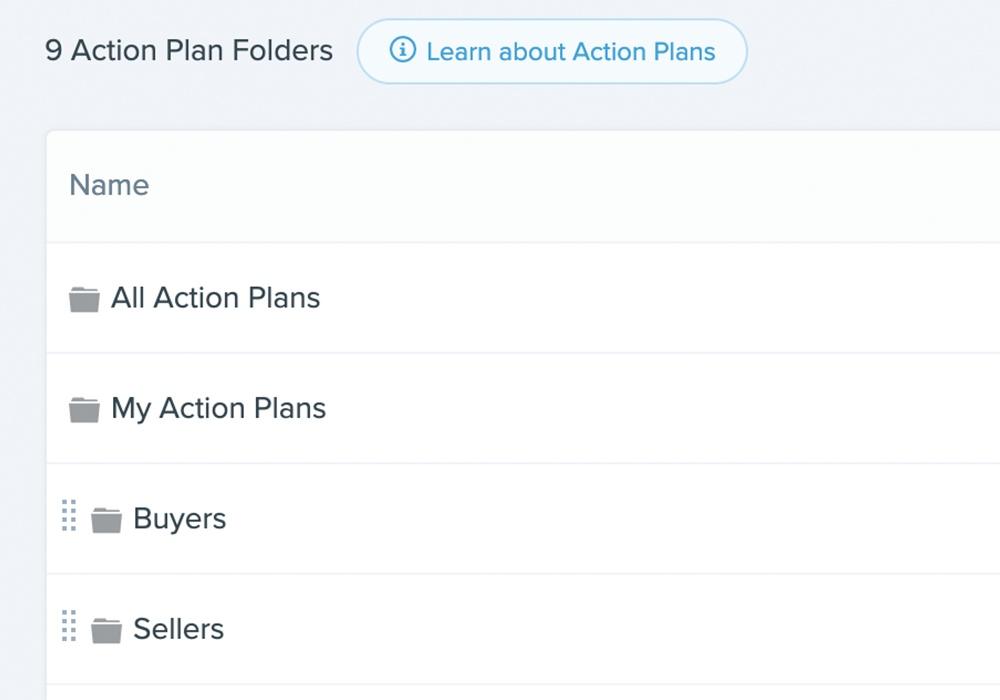Open the Sellers folder name
Viewport: 1000px width, 700px height.
[x=179, y=629]
